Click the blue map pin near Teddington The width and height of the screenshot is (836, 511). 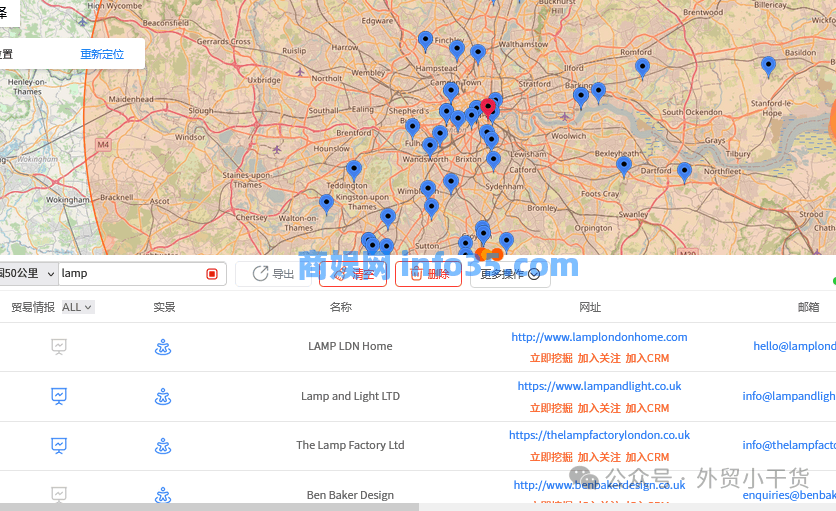coord(354,171)
